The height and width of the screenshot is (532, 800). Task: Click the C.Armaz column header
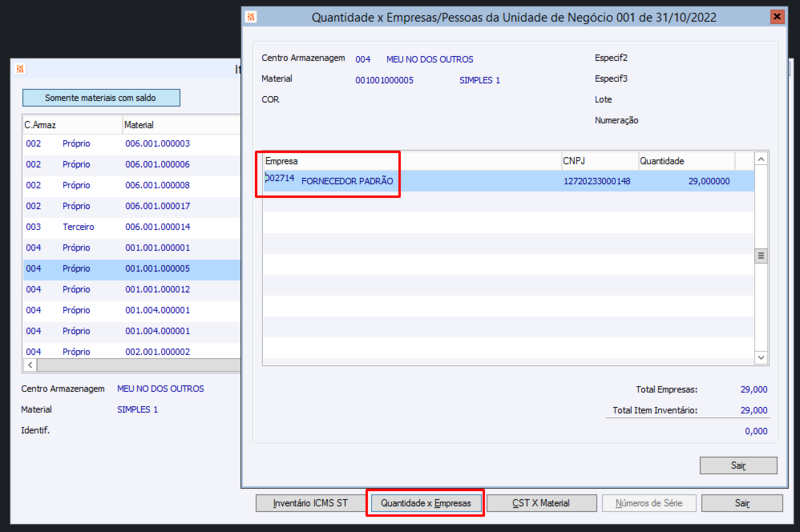pos(72,125)
